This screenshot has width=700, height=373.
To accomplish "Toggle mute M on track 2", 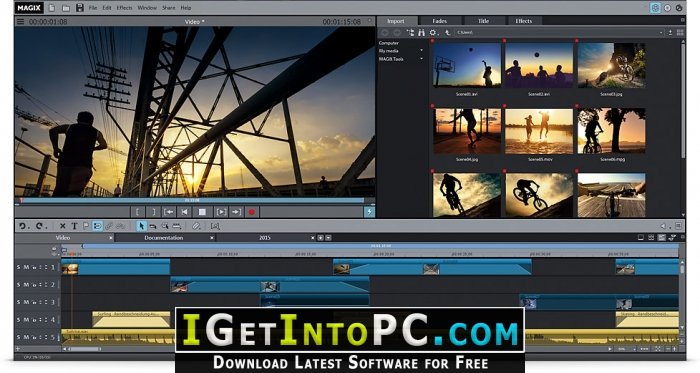I will pos(26,285).
